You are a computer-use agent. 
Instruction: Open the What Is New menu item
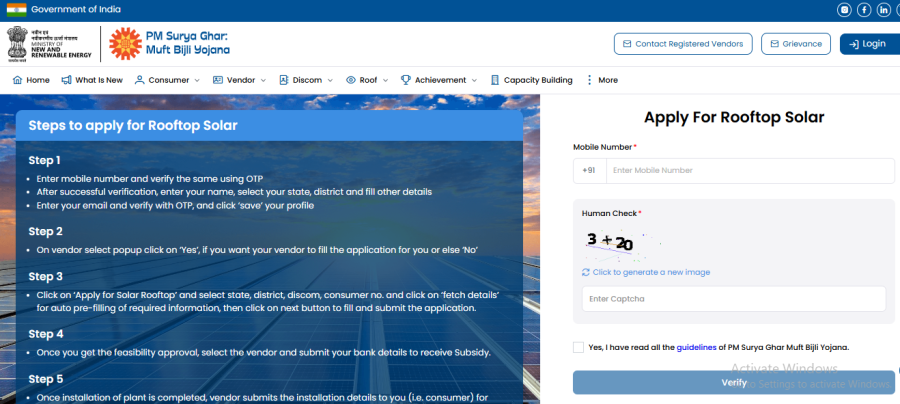pos(92,80)
